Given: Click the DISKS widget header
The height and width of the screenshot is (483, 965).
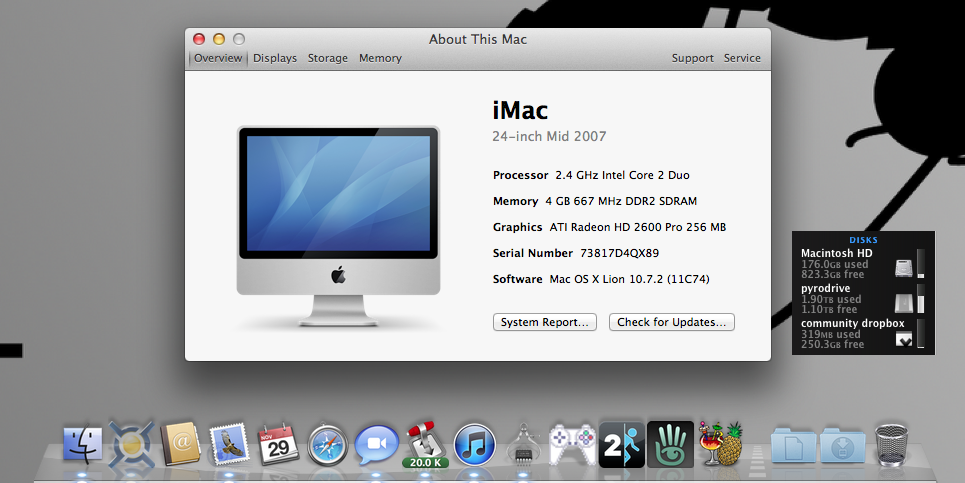Looking at the screenshot, I should [x=863, y=240].
